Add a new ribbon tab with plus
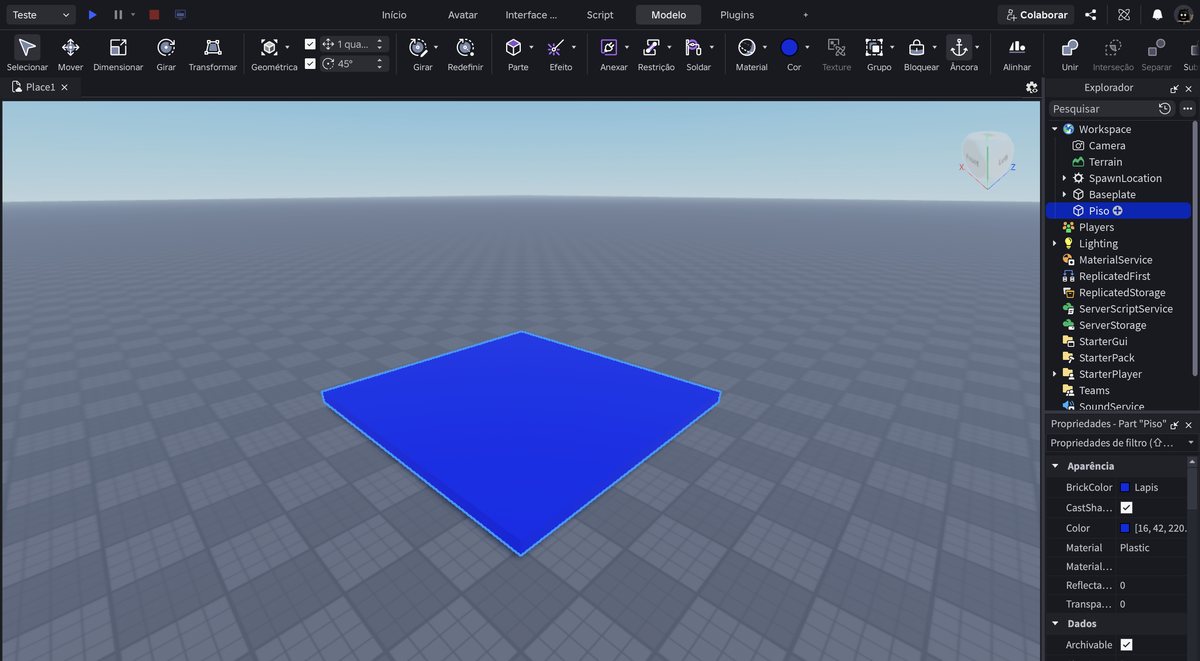 [806, 15]
